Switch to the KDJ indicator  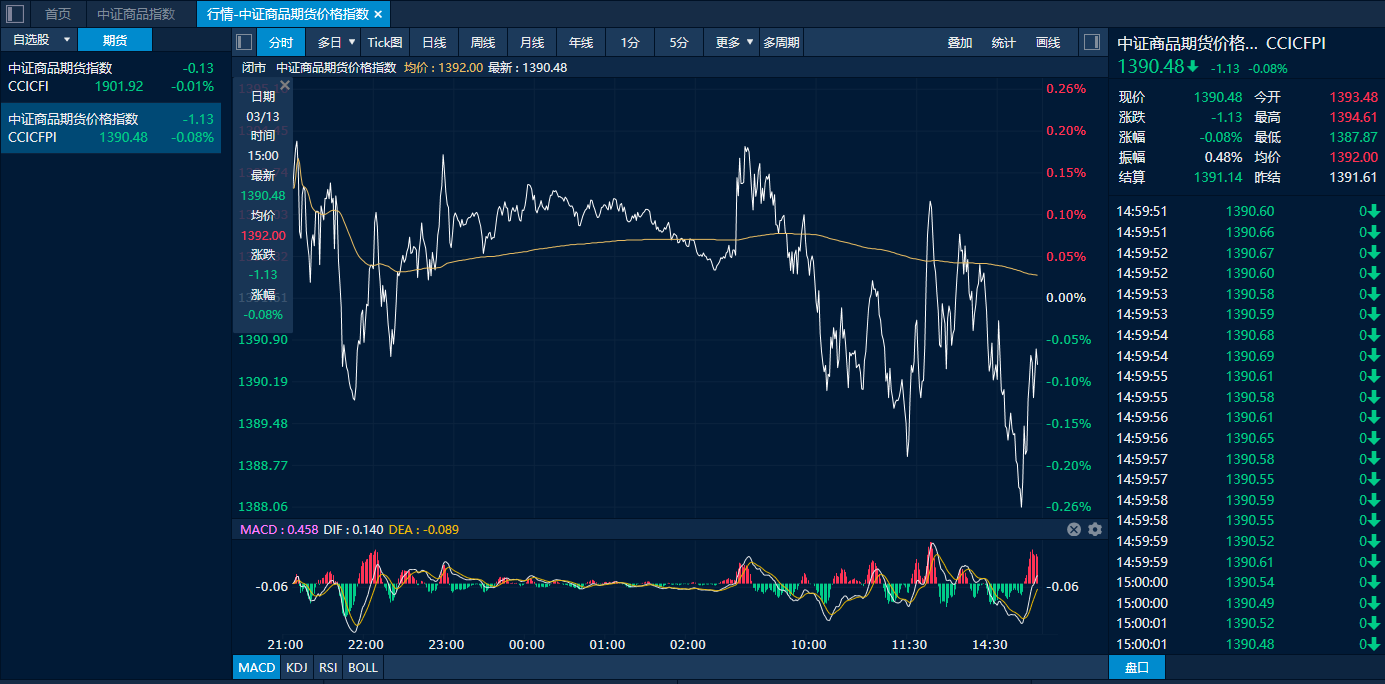[x=296, y=667]
